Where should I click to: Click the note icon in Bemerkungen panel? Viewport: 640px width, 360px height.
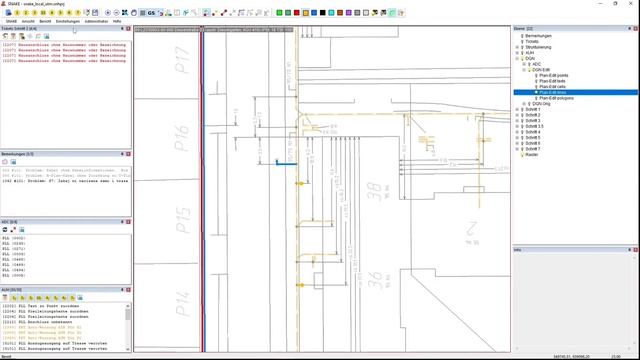5,162
